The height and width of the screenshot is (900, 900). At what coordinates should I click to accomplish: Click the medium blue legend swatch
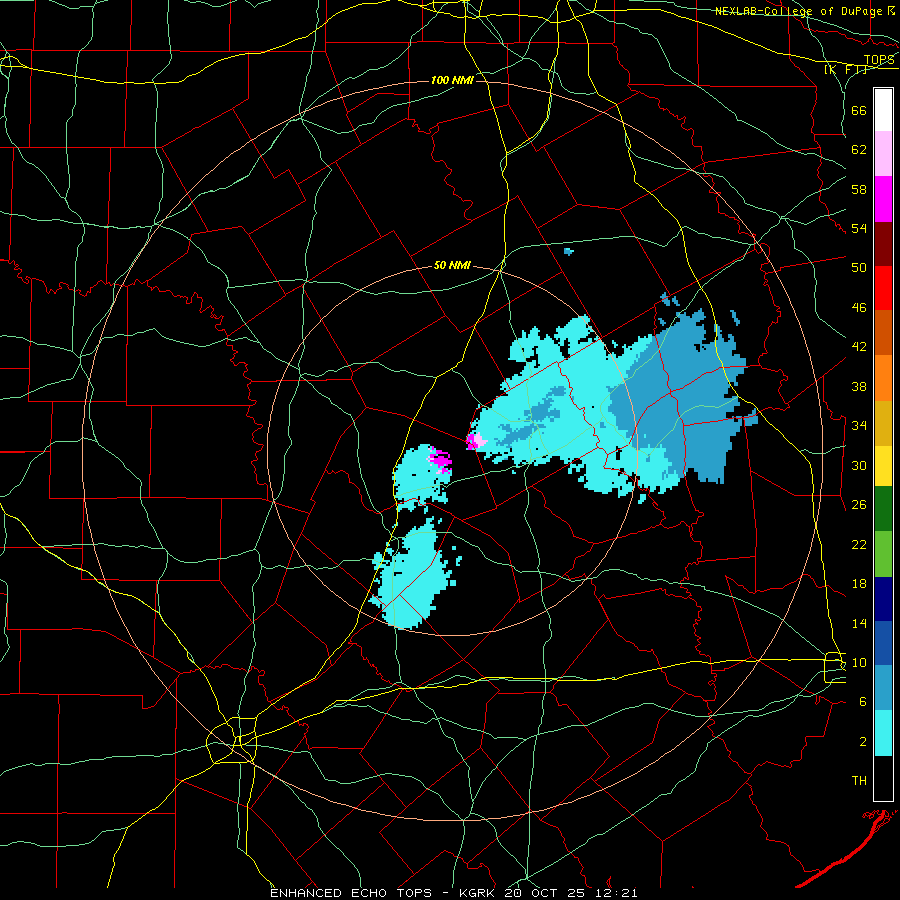[x=883, y=643]
